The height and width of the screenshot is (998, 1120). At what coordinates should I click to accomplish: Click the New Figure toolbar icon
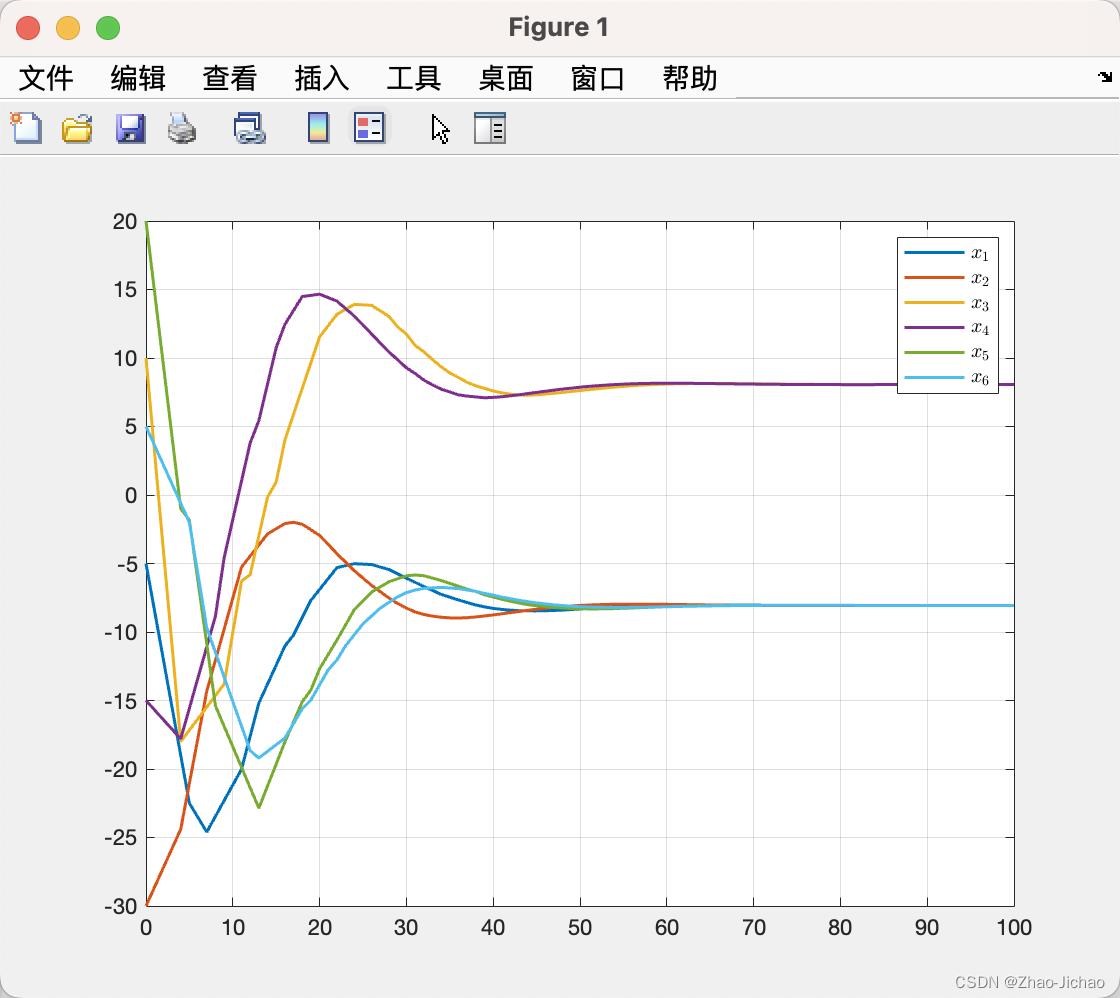coord(26,129)
